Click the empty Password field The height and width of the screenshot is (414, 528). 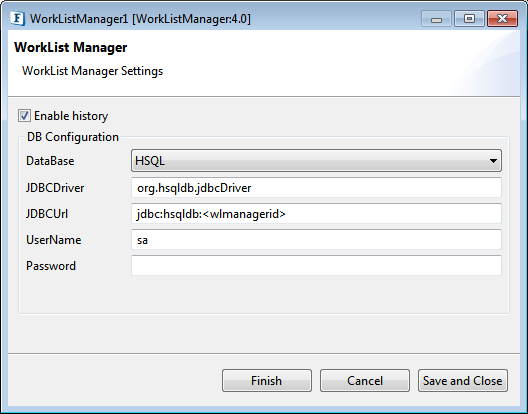pos(316,266)
